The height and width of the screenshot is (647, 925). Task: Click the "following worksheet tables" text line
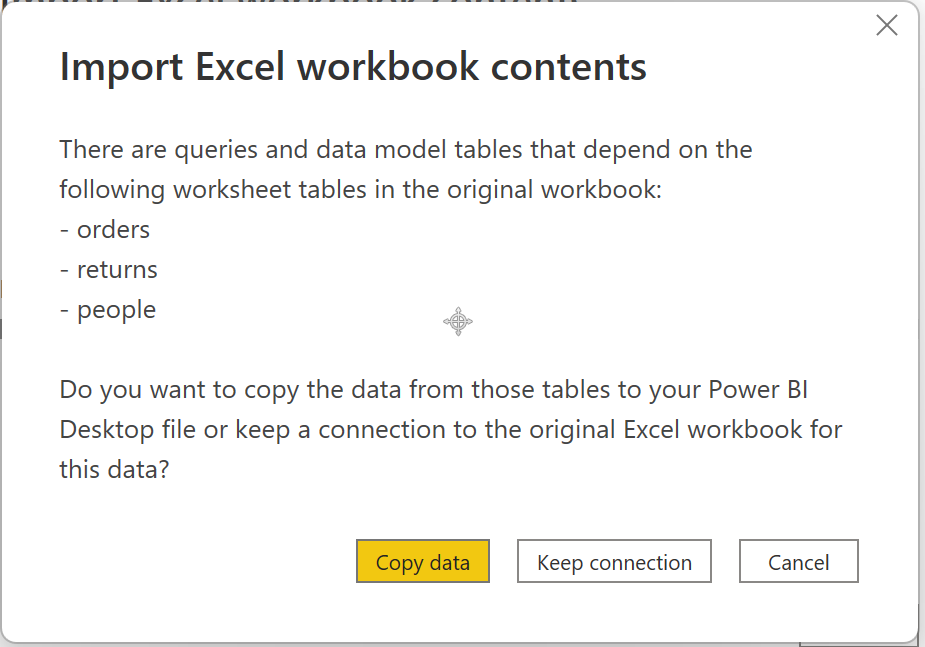360,189
